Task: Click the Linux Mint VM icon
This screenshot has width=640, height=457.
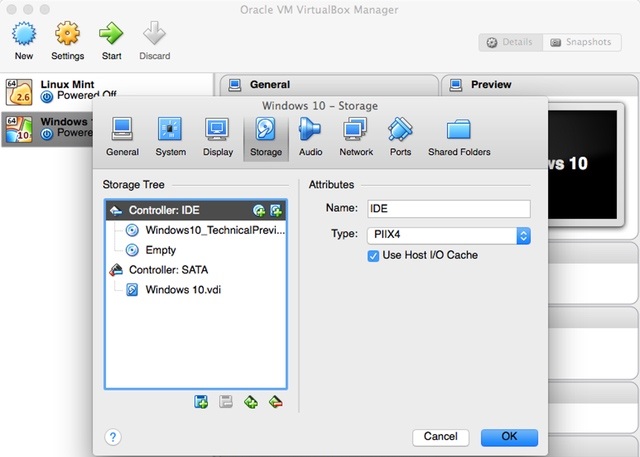Action: click(19, 92)
